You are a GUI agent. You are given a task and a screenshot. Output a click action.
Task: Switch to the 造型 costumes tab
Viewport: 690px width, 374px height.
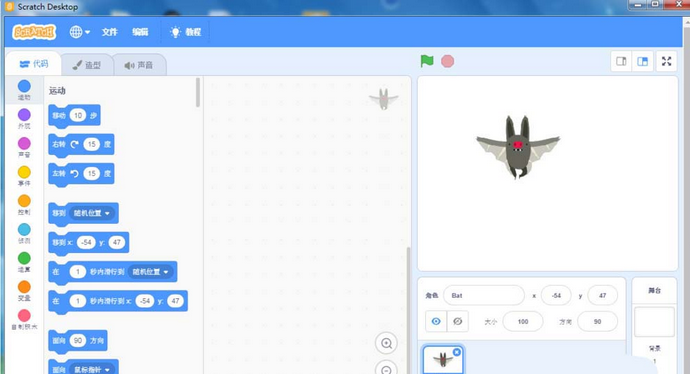(x=87, y=65)
